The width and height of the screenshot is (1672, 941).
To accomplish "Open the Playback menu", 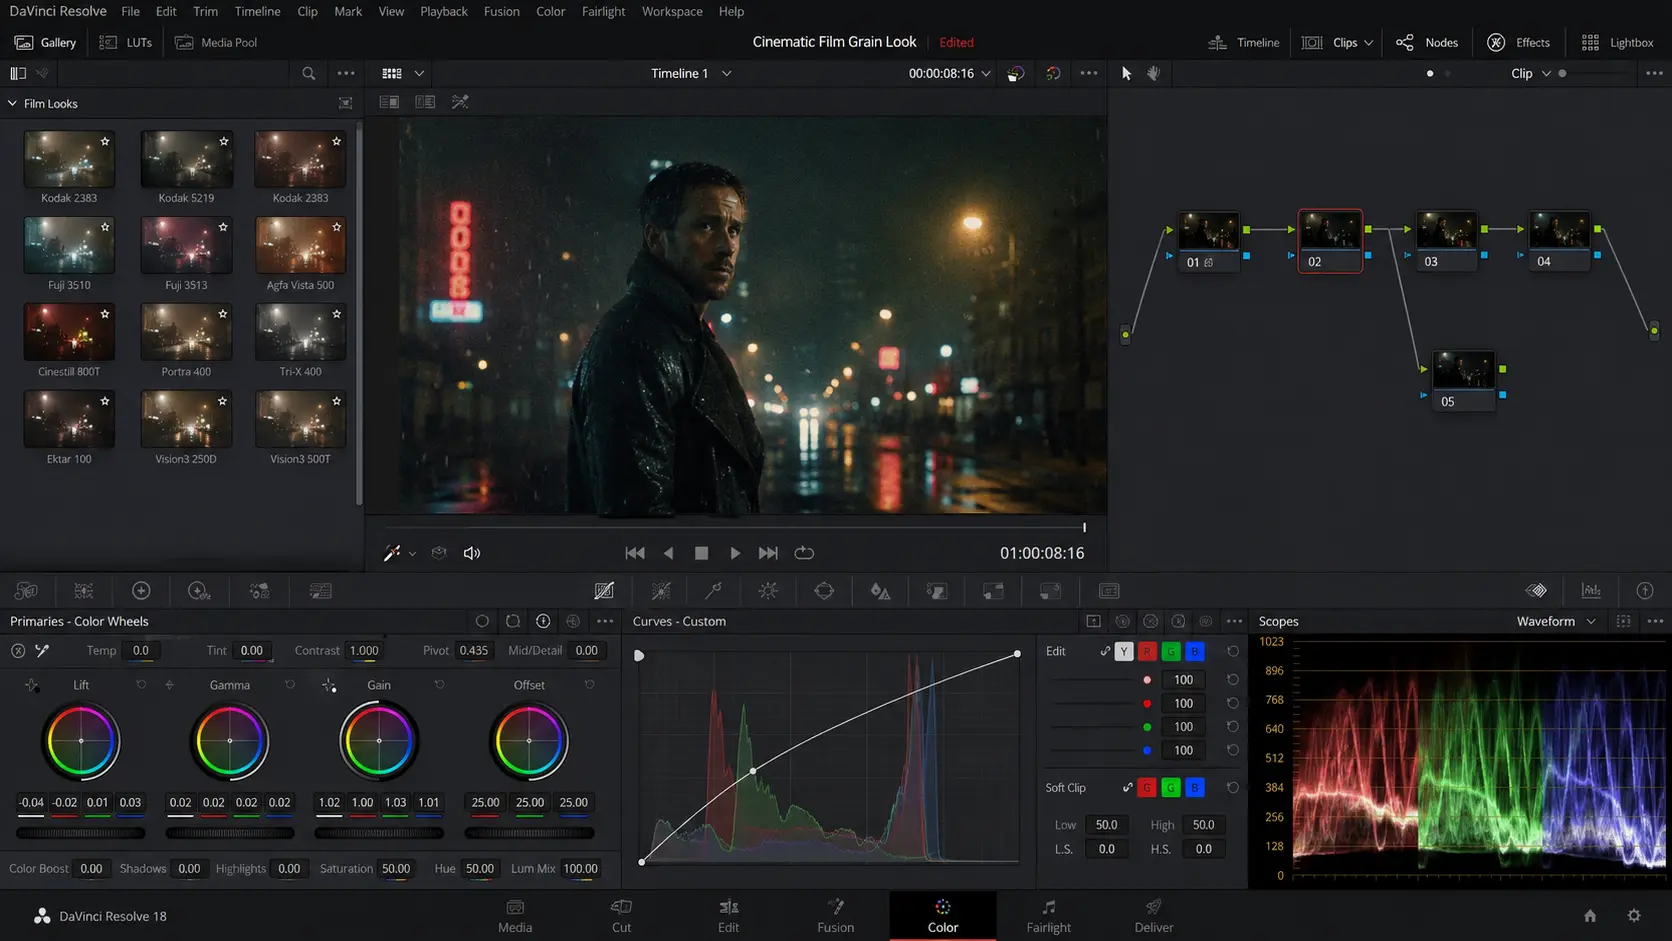I will pyautogui.click(x=443, y=11).
